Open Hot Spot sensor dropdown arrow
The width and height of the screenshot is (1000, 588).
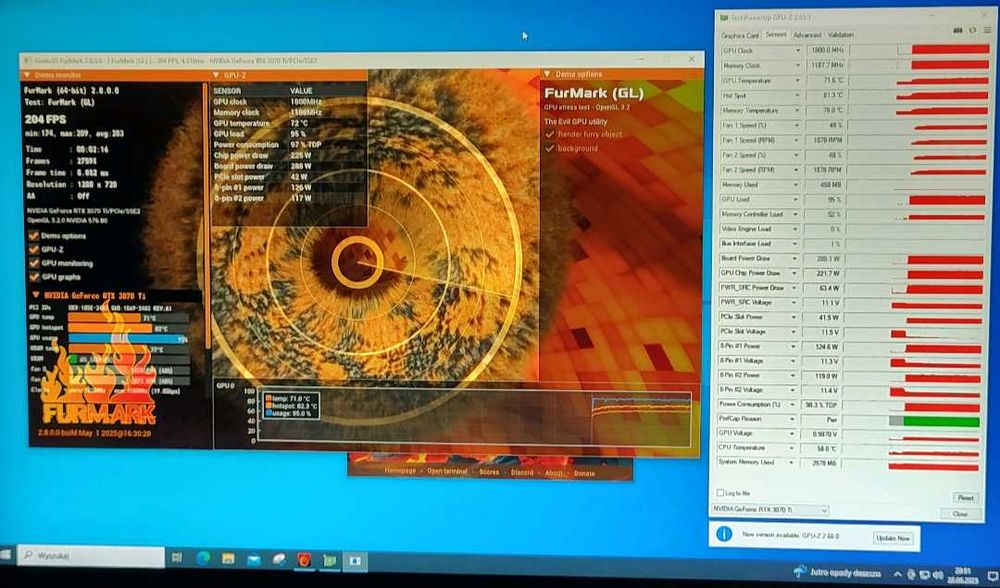coord(797,95)
